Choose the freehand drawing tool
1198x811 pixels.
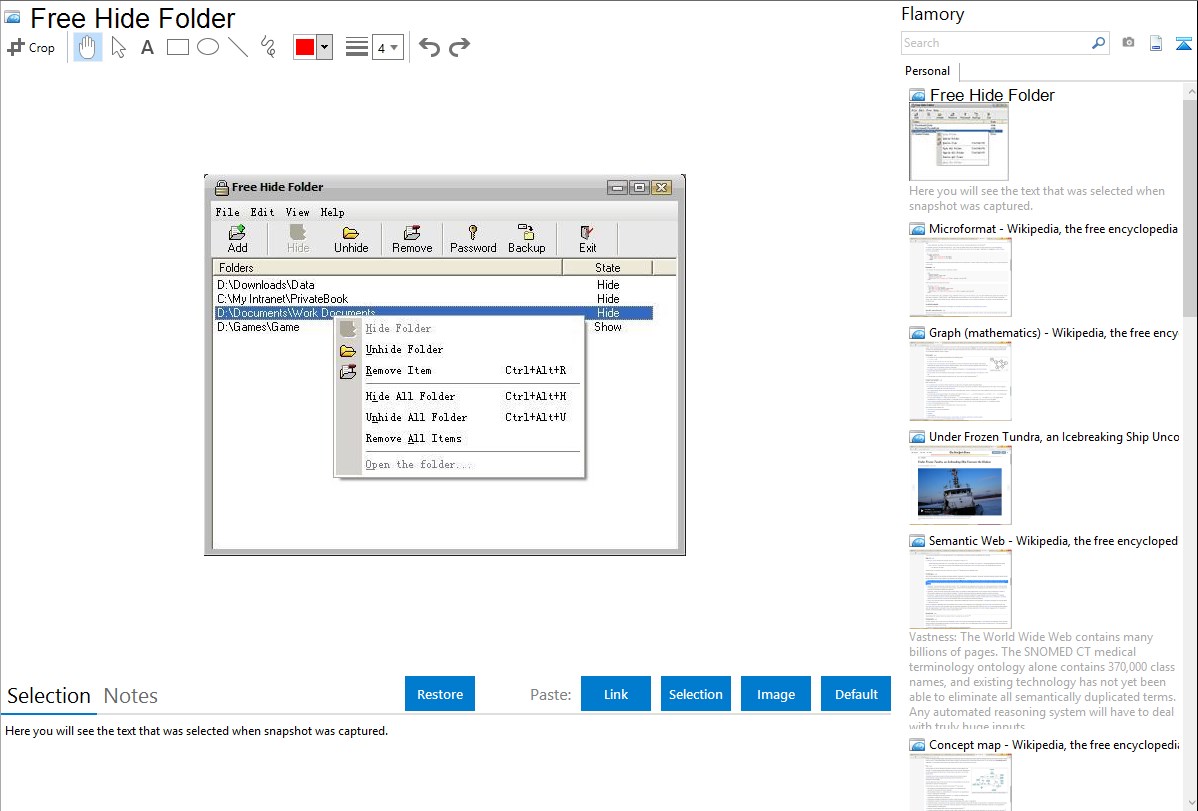click(268, 47)
